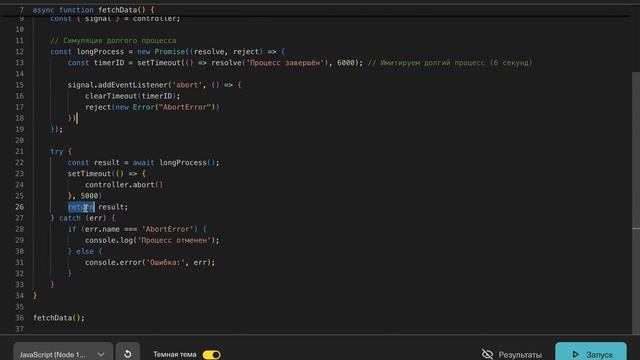640x360 pixels.
Task: Click 'catch (err)' on line 27
Action: pos(83,218)
